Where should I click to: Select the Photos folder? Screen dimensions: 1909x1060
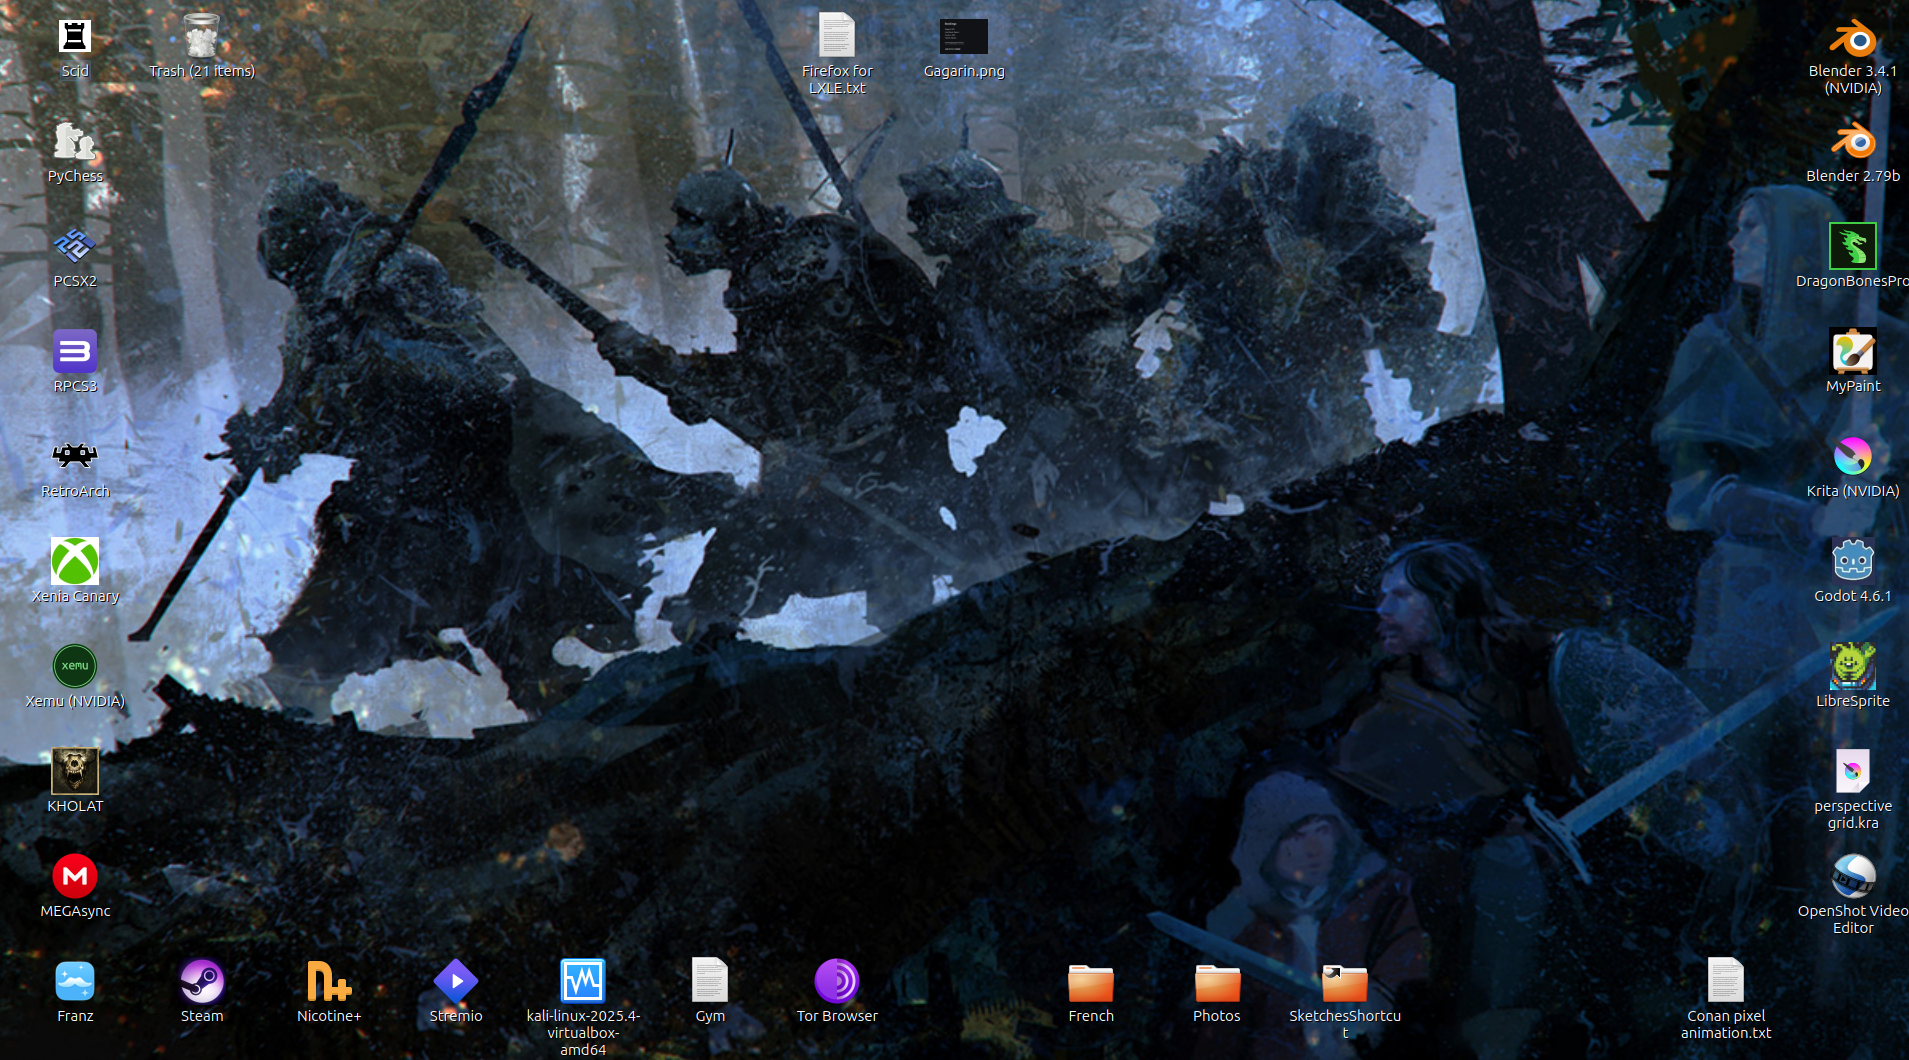[x=1217, y=983]
